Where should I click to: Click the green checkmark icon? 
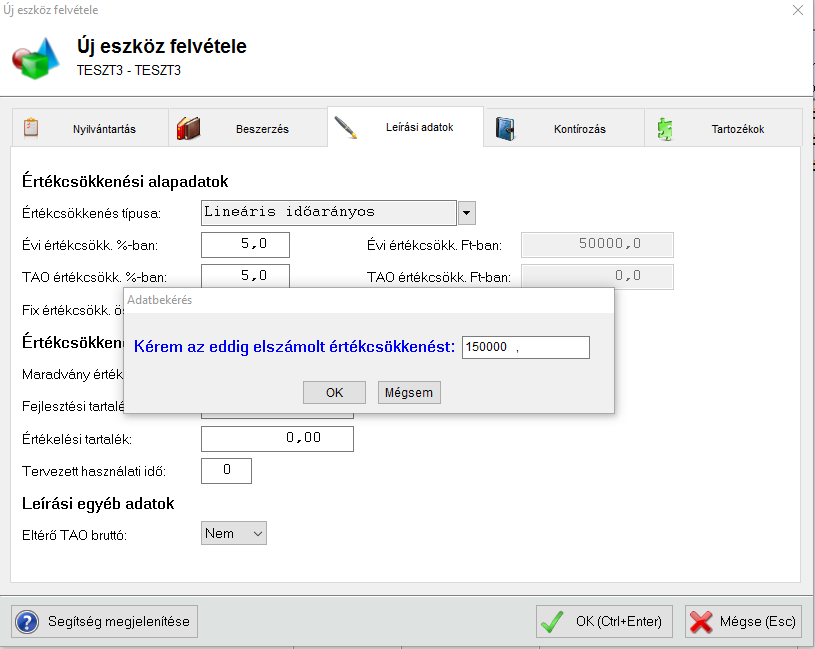pos(551,621)
